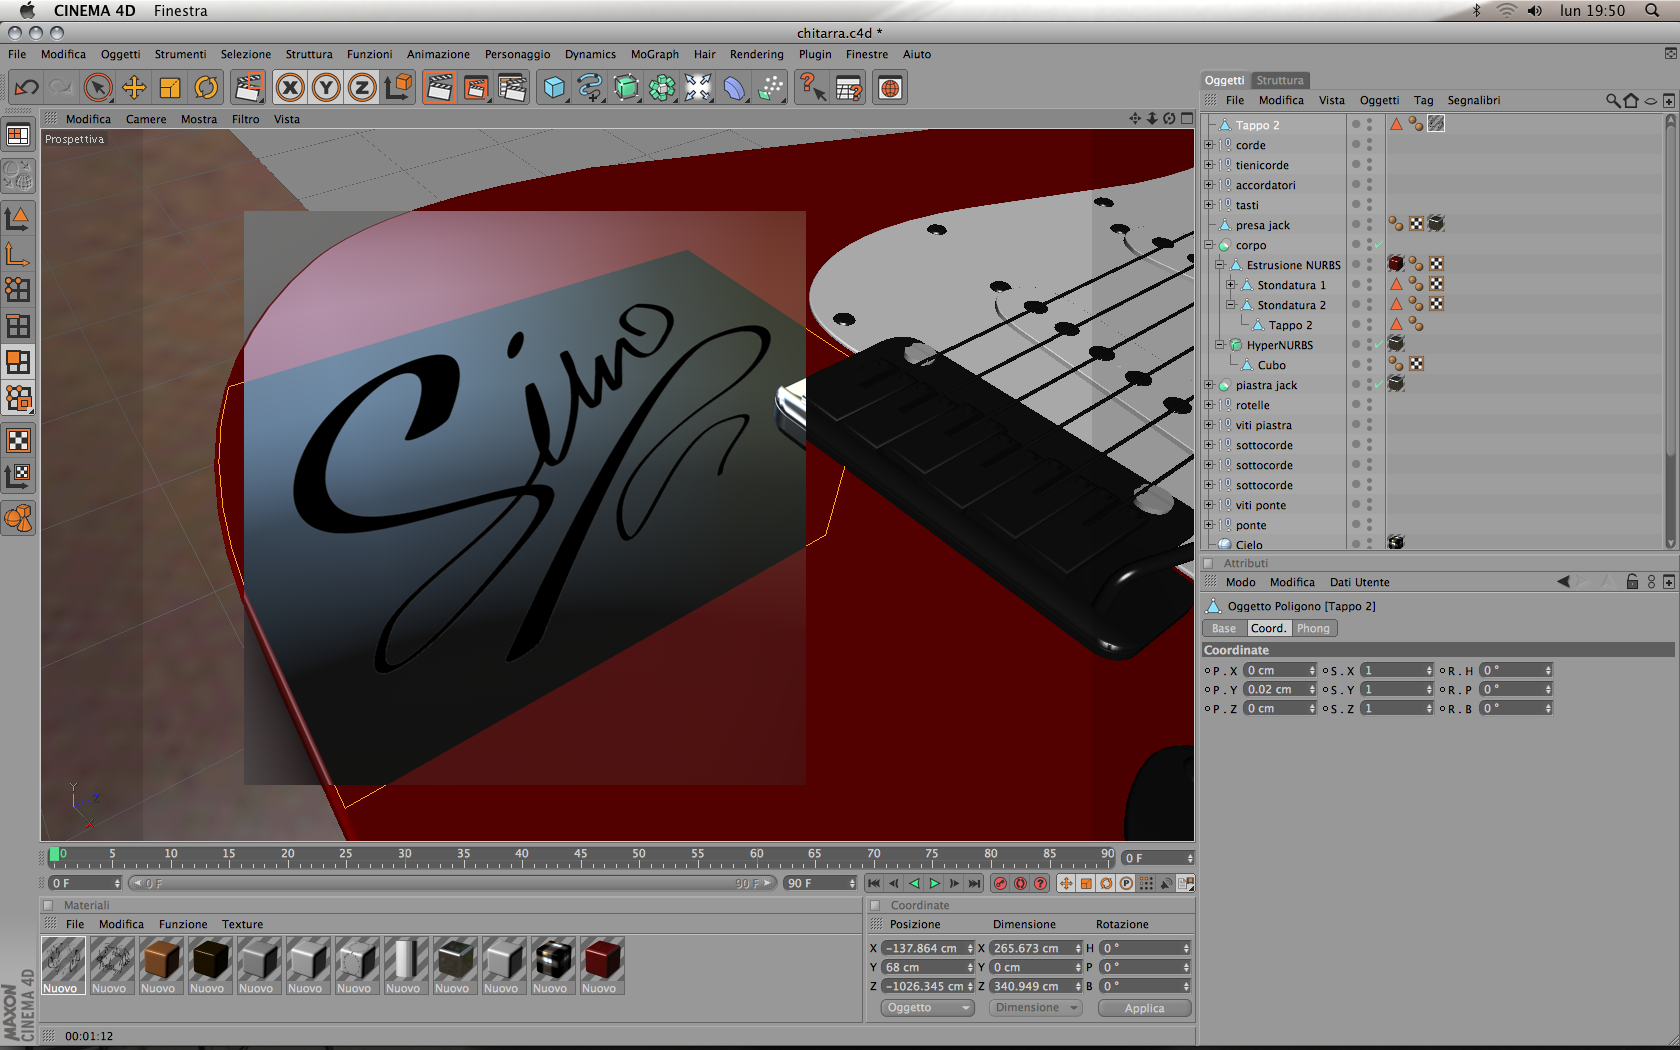
Task: Activate the Scale tool
Action: coord(170,88)
